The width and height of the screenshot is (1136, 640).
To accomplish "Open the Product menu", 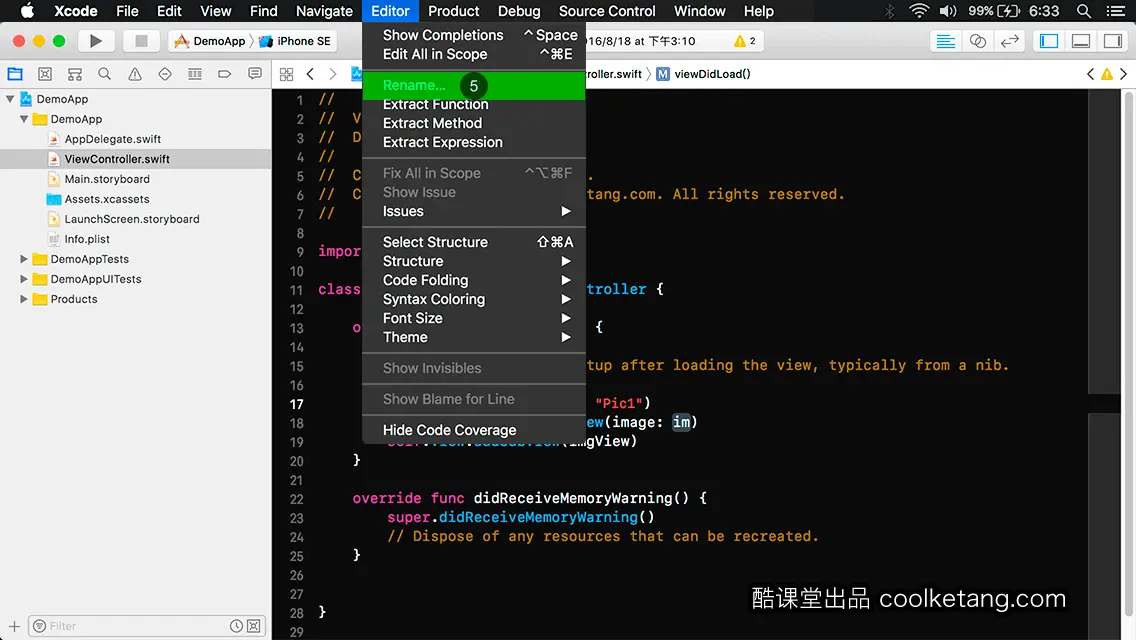I will click(x=454, y=11).
